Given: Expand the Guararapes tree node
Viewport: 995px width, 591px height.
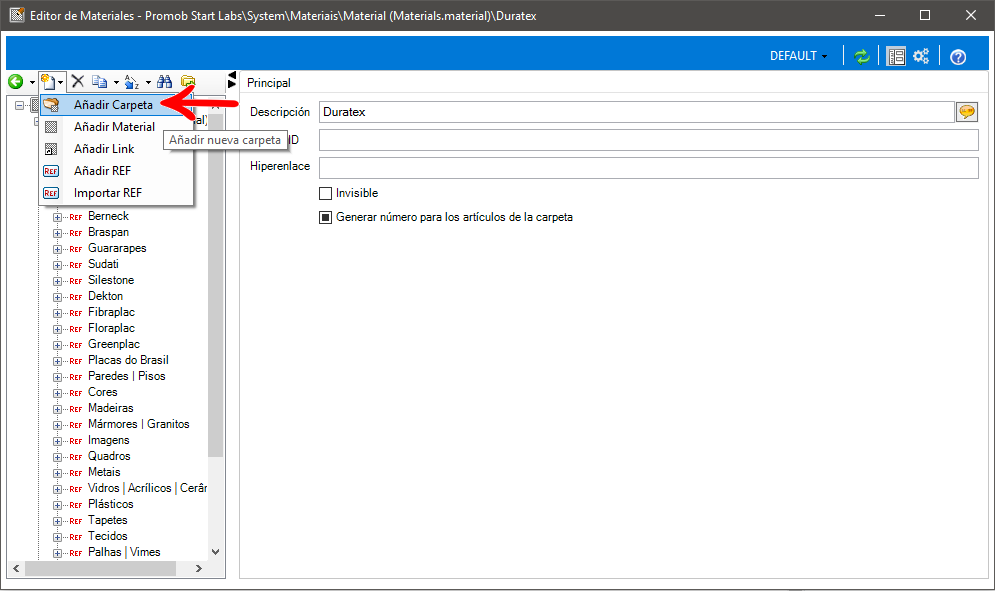Looking at the screenshot, I should [x=57, y=249].
